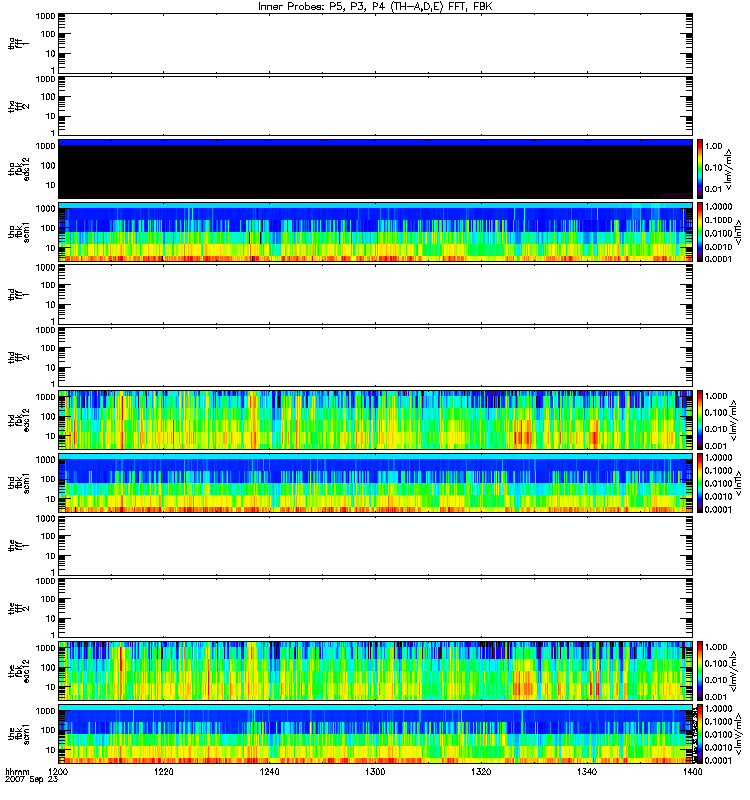Click the 'thd fbk edc12' y-axis label

tap(19, 420)
